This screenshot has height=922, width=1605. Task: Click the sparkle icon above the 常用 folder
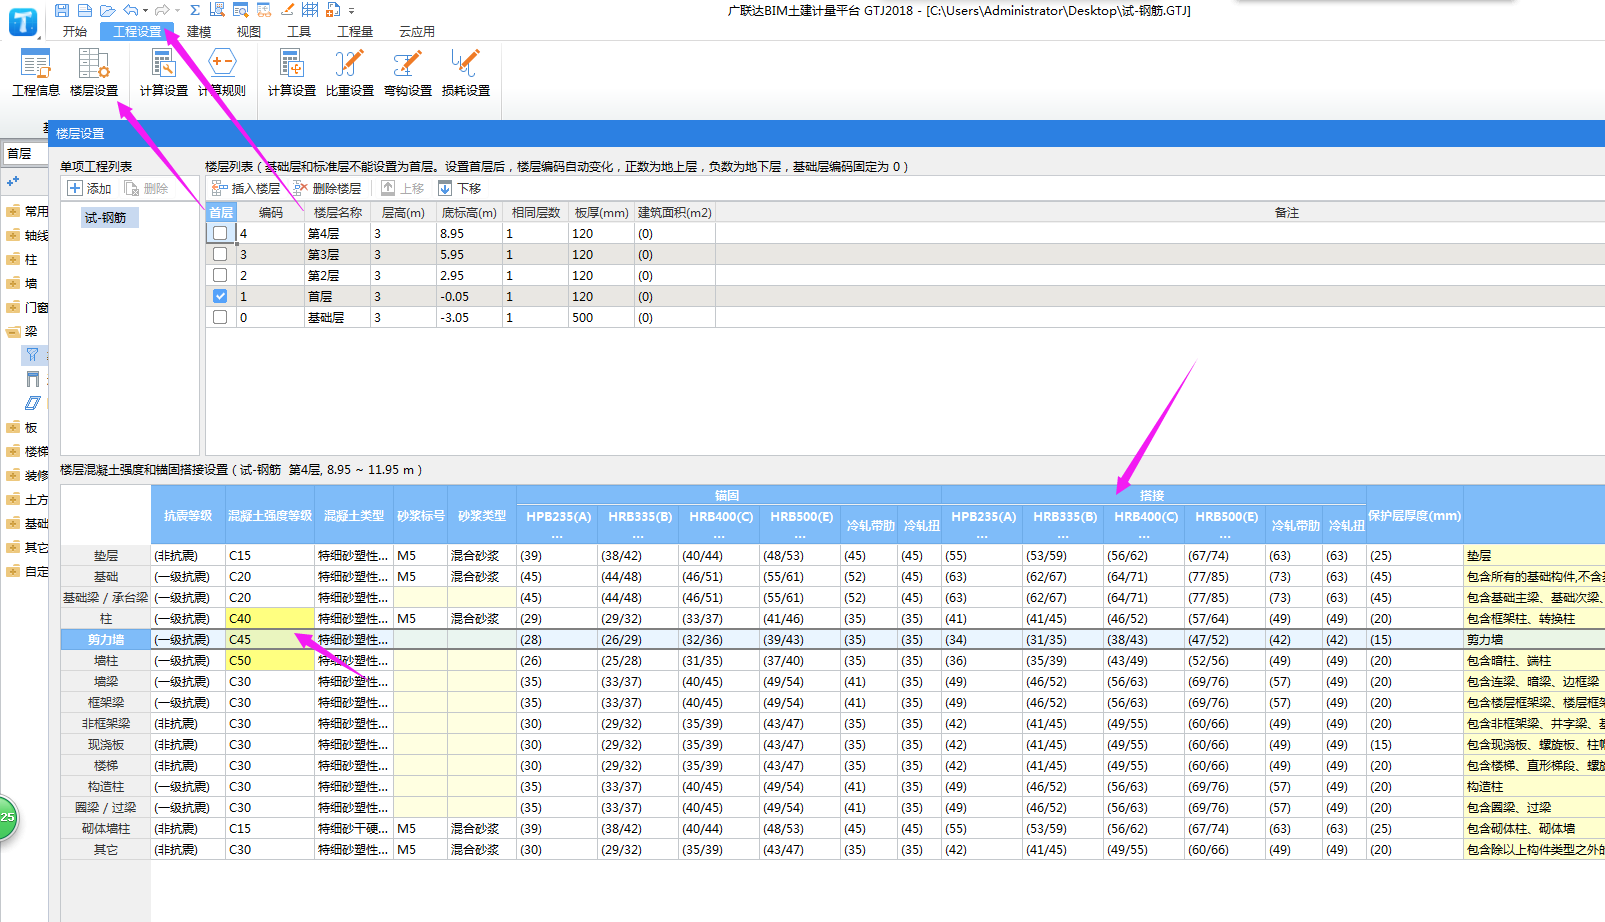[x=13, y=182]
